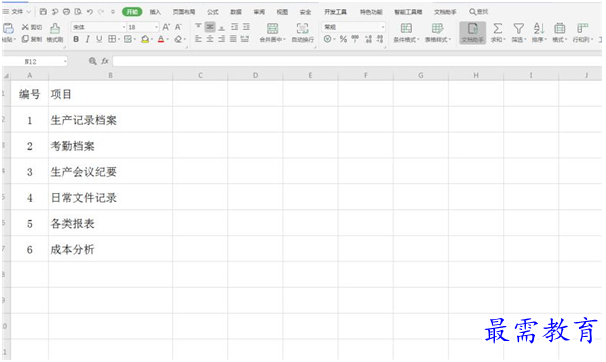The width and height of the screenshot is (606, 362).
Task: Click the Name Box showing B12
Action: pyautogui.click(x=35, y=61)
